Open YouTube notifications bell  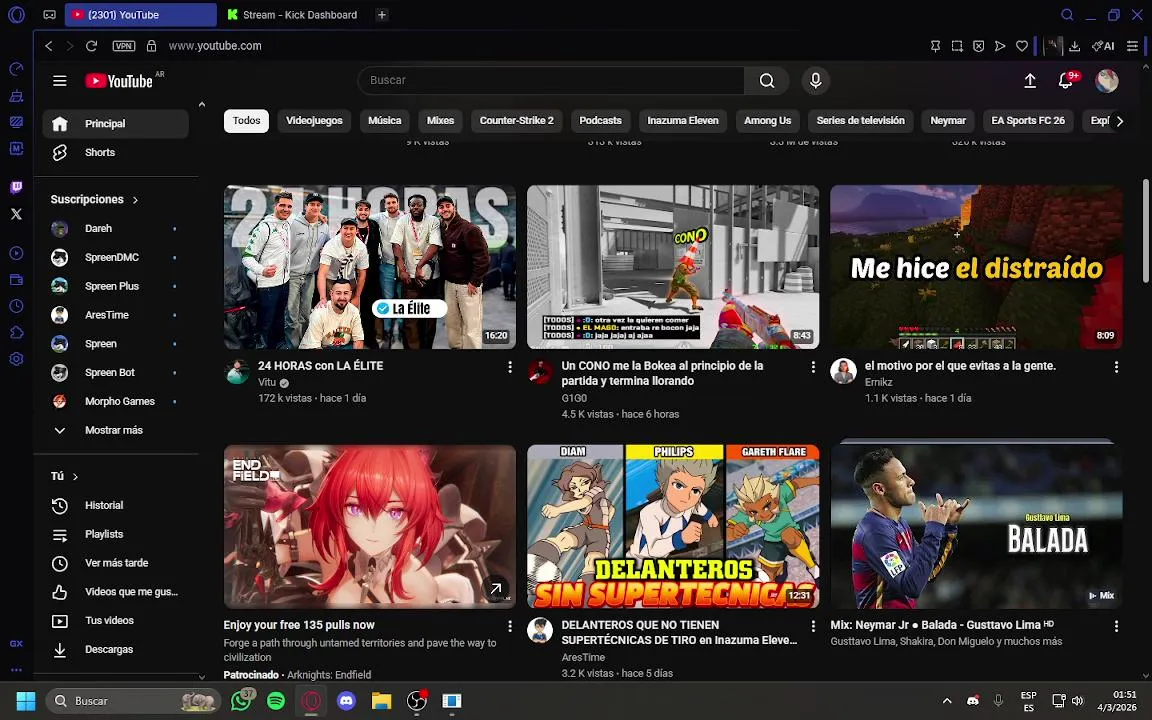[x=1066, y=81]
